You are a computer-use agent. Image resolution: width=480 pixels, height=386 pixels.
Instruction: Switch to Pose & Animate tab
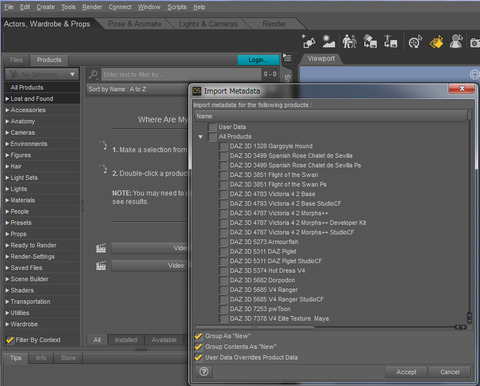[135, 24]
